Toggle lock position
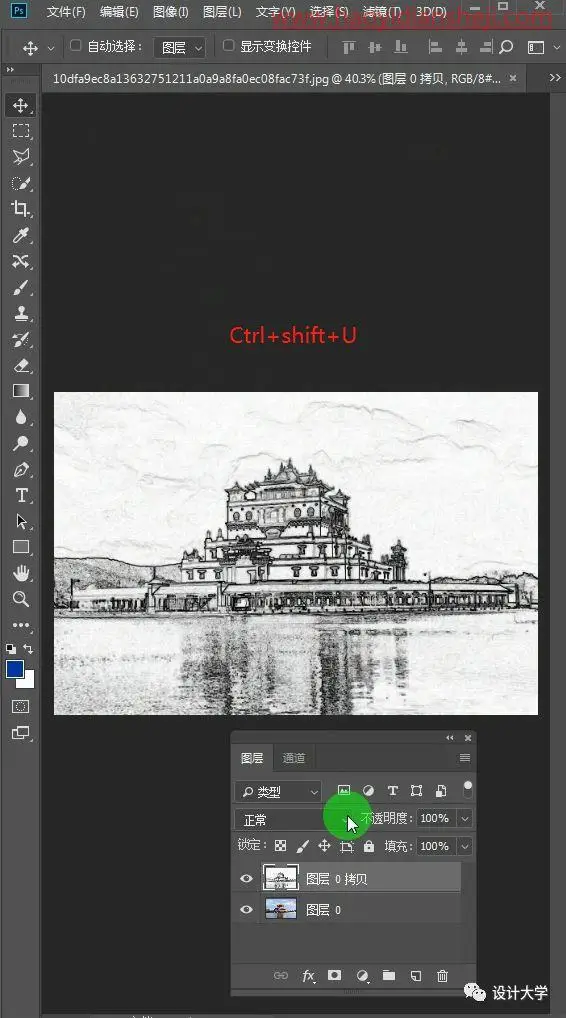Viewport: 566px width, 1018px height. click(x=324, y=846)
